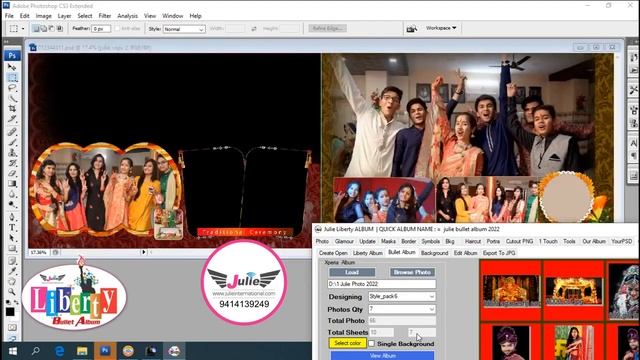Click New selection mode icon
The height and width of the screenshot is (360, 640).
click(36, 29)
